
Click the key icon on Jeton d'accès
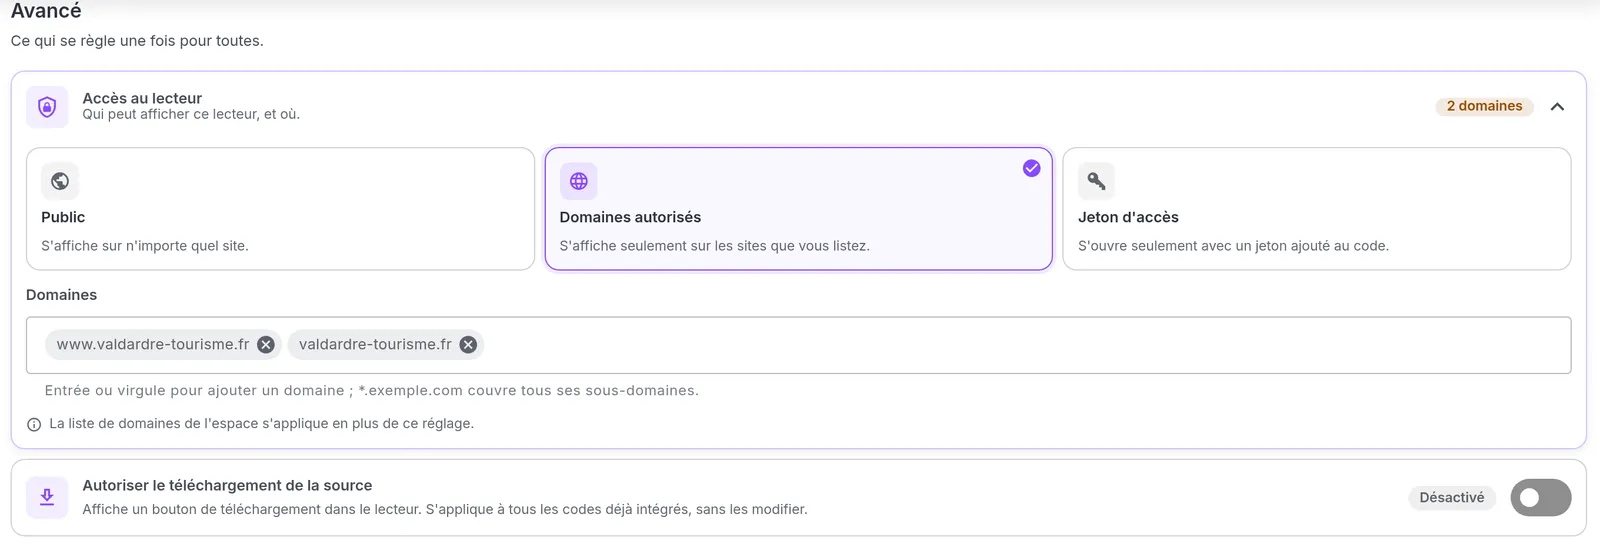point(1096,181)
